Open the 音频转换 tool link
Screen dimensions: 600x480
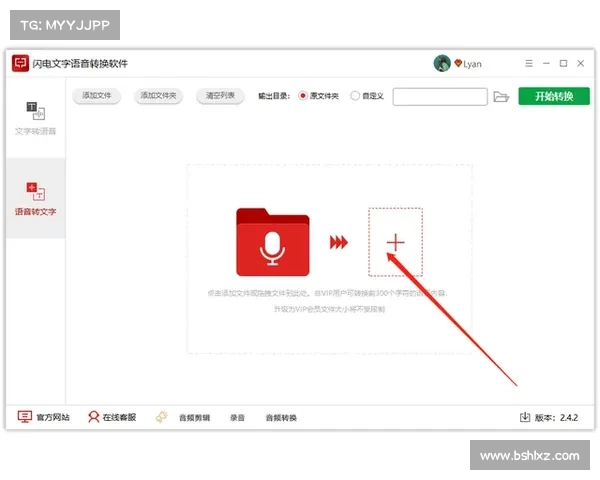pos(281,418)
